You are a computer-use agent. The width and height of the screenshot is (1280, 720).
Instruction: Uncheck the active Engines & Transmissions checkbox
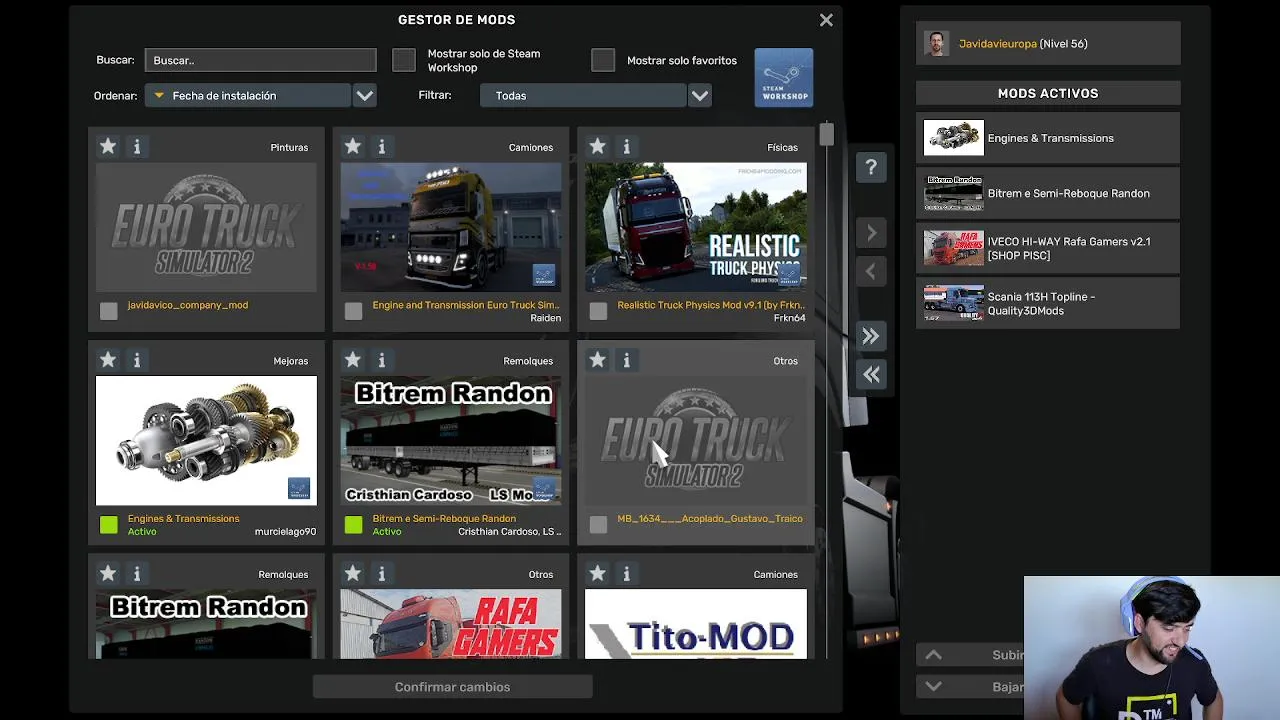pyautogui.click(x=109, y=525)
